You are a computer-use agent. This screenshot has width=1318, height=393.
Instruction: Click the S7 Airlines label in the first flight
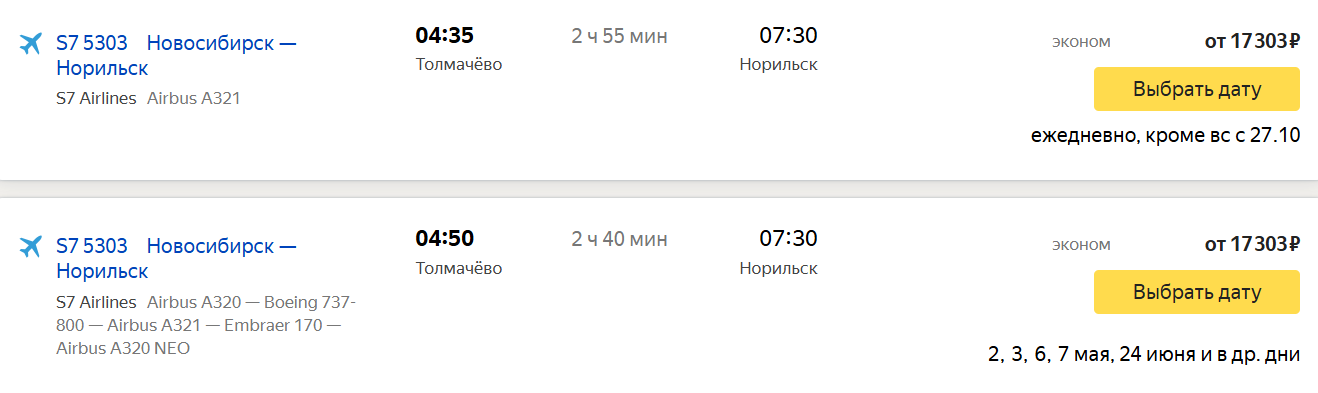click(96, 99)
